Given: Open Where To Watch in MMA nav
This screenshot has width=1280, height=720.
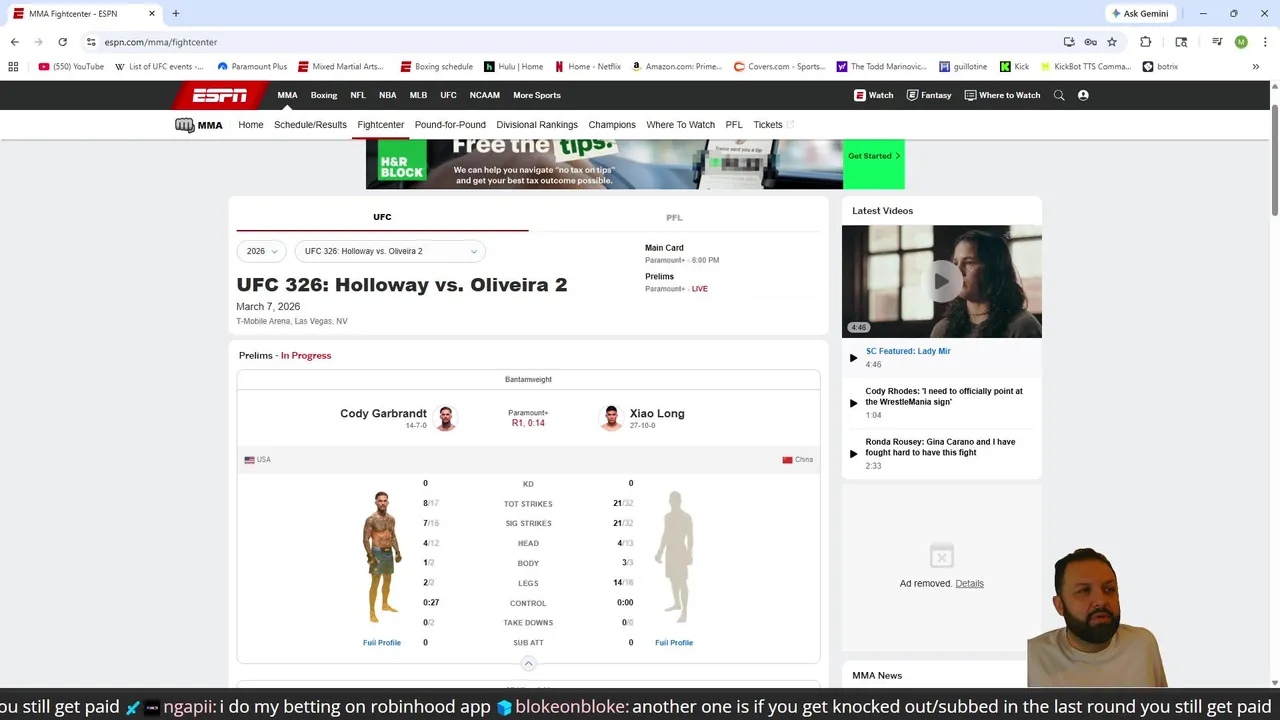Looking at the screenshot, I should pos(680,125).
